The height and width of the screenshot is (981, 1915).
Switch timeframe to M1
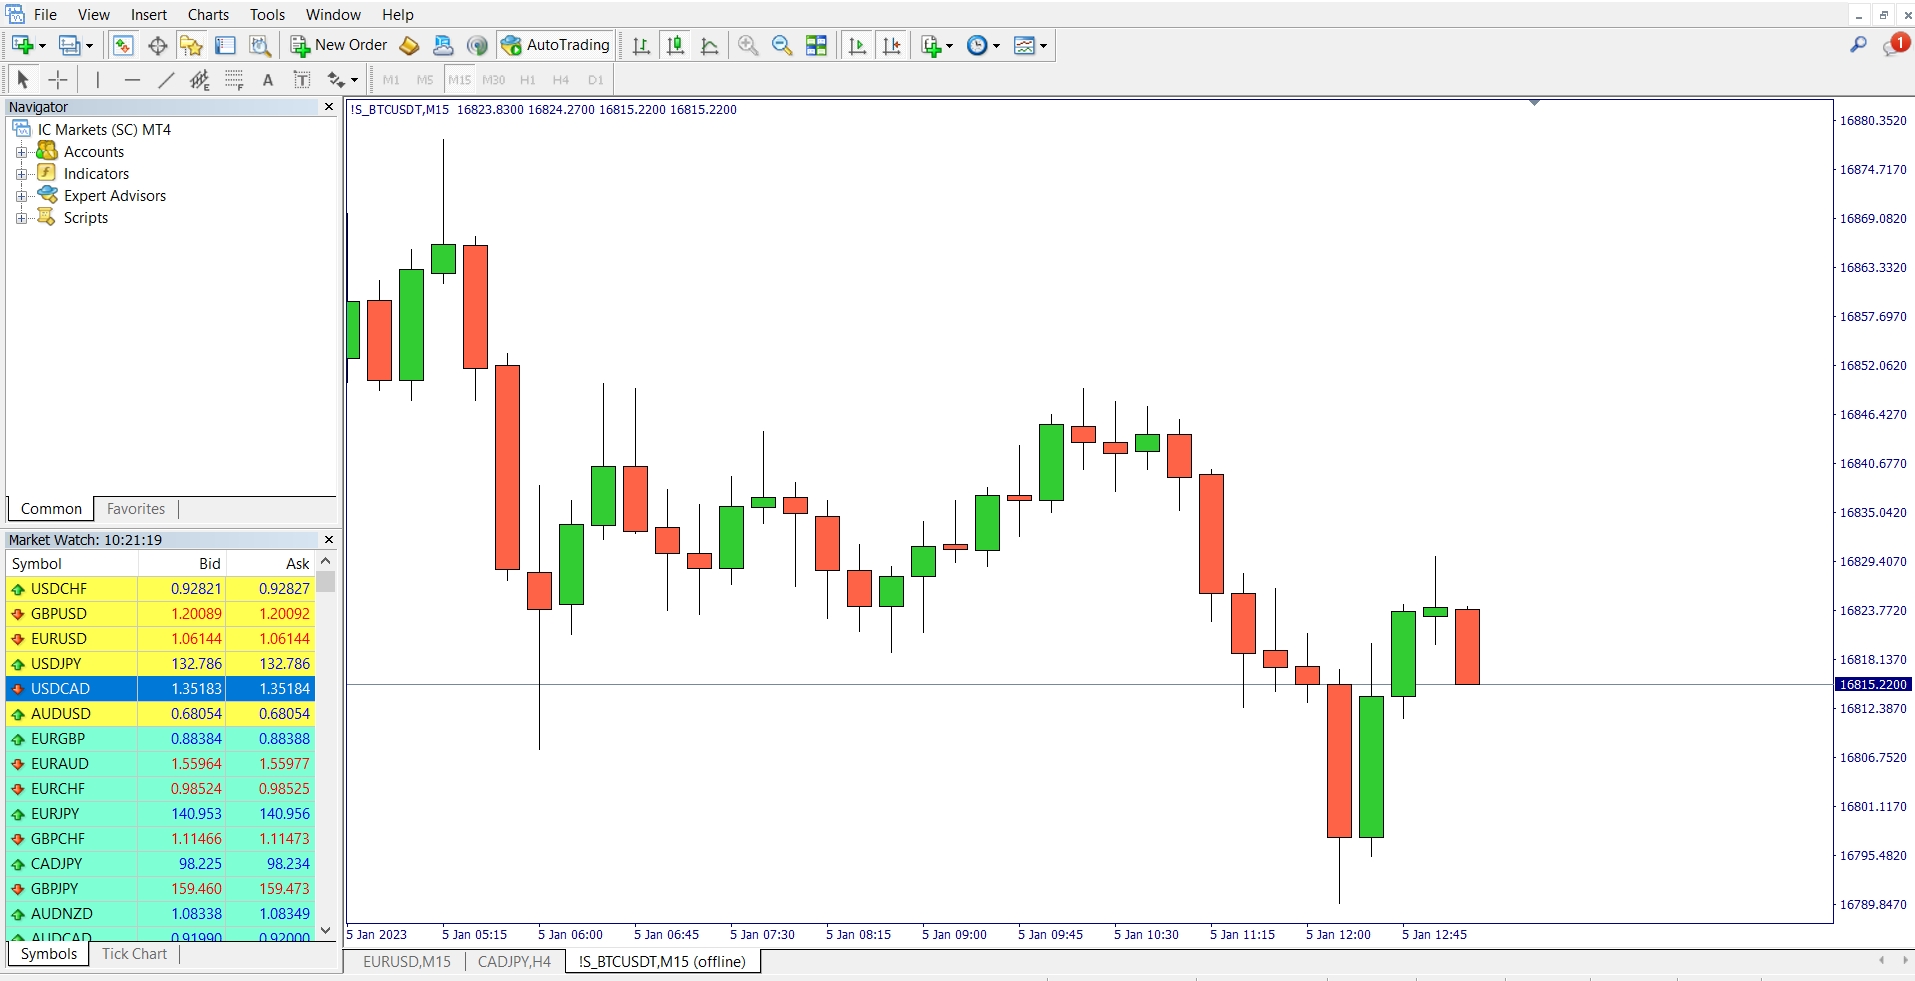coord(391,80)
